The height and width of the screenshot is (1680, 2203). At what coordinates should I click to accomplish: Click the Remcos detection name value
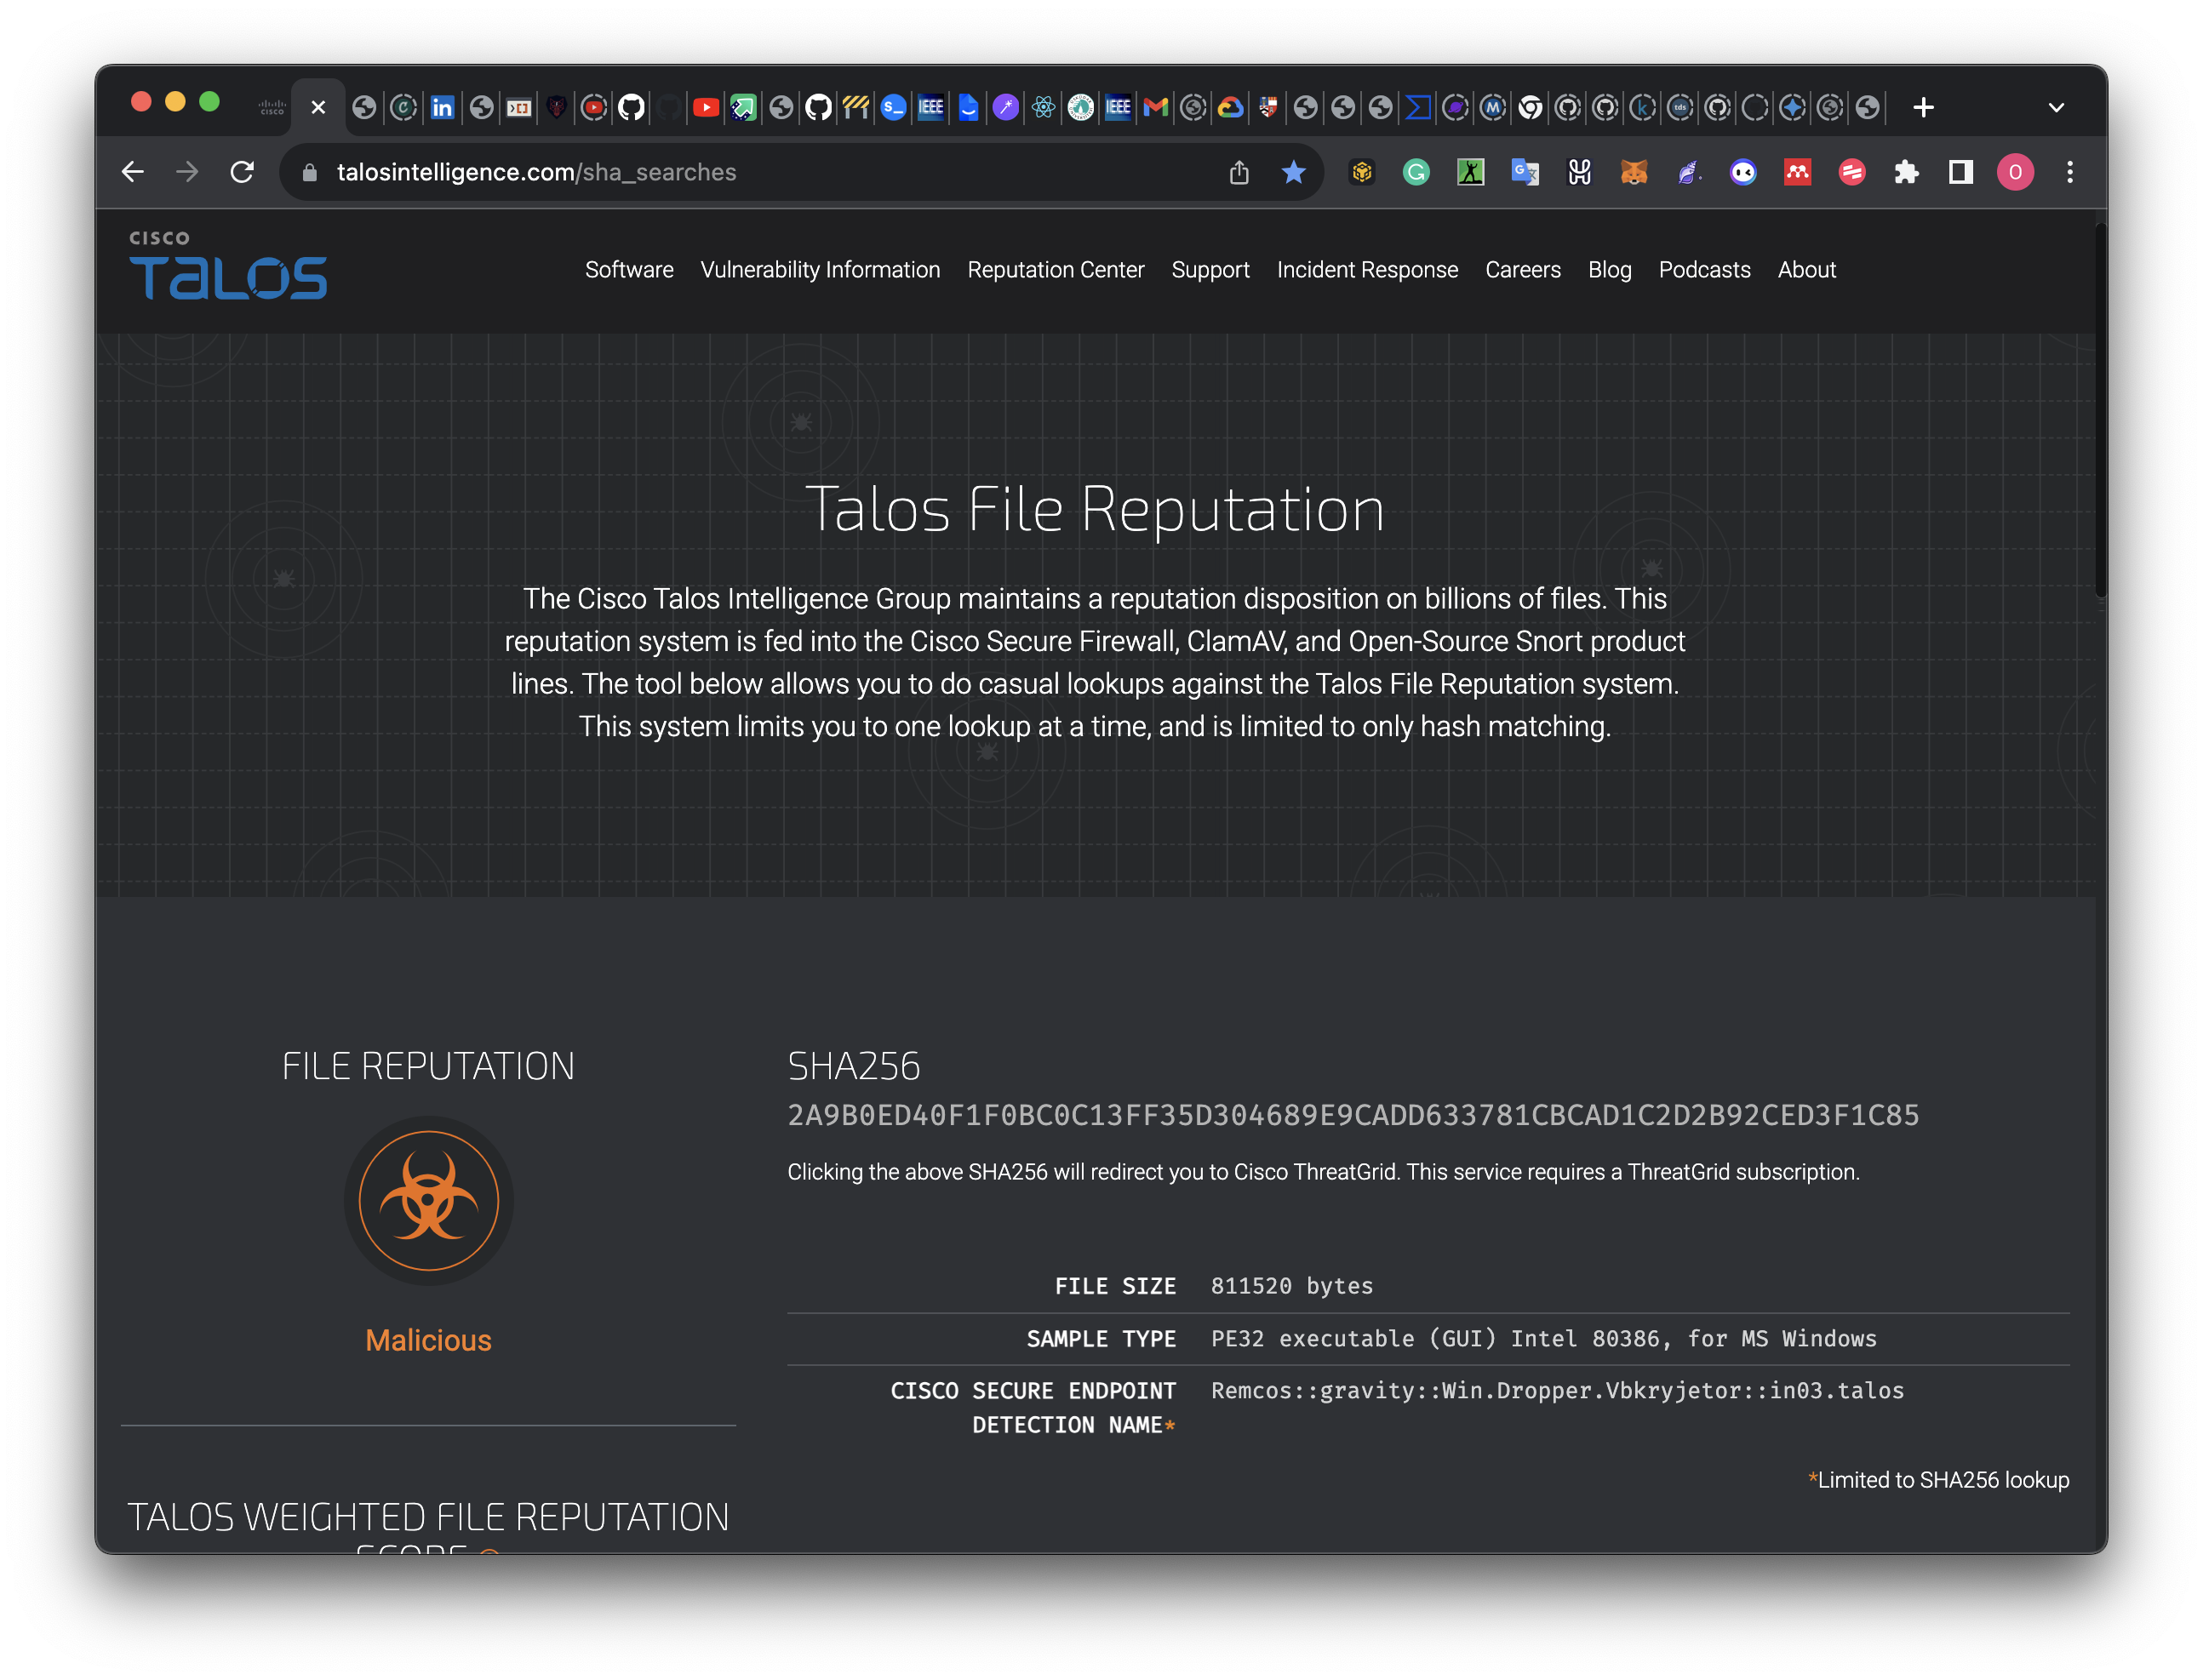point(1557,1391)
